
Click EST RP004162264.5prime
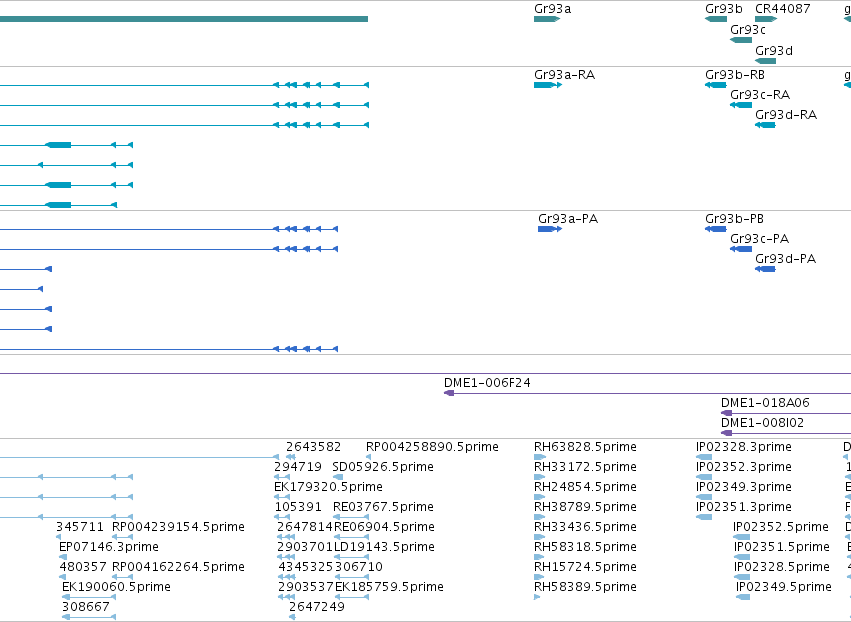click(x=122, y=577)
